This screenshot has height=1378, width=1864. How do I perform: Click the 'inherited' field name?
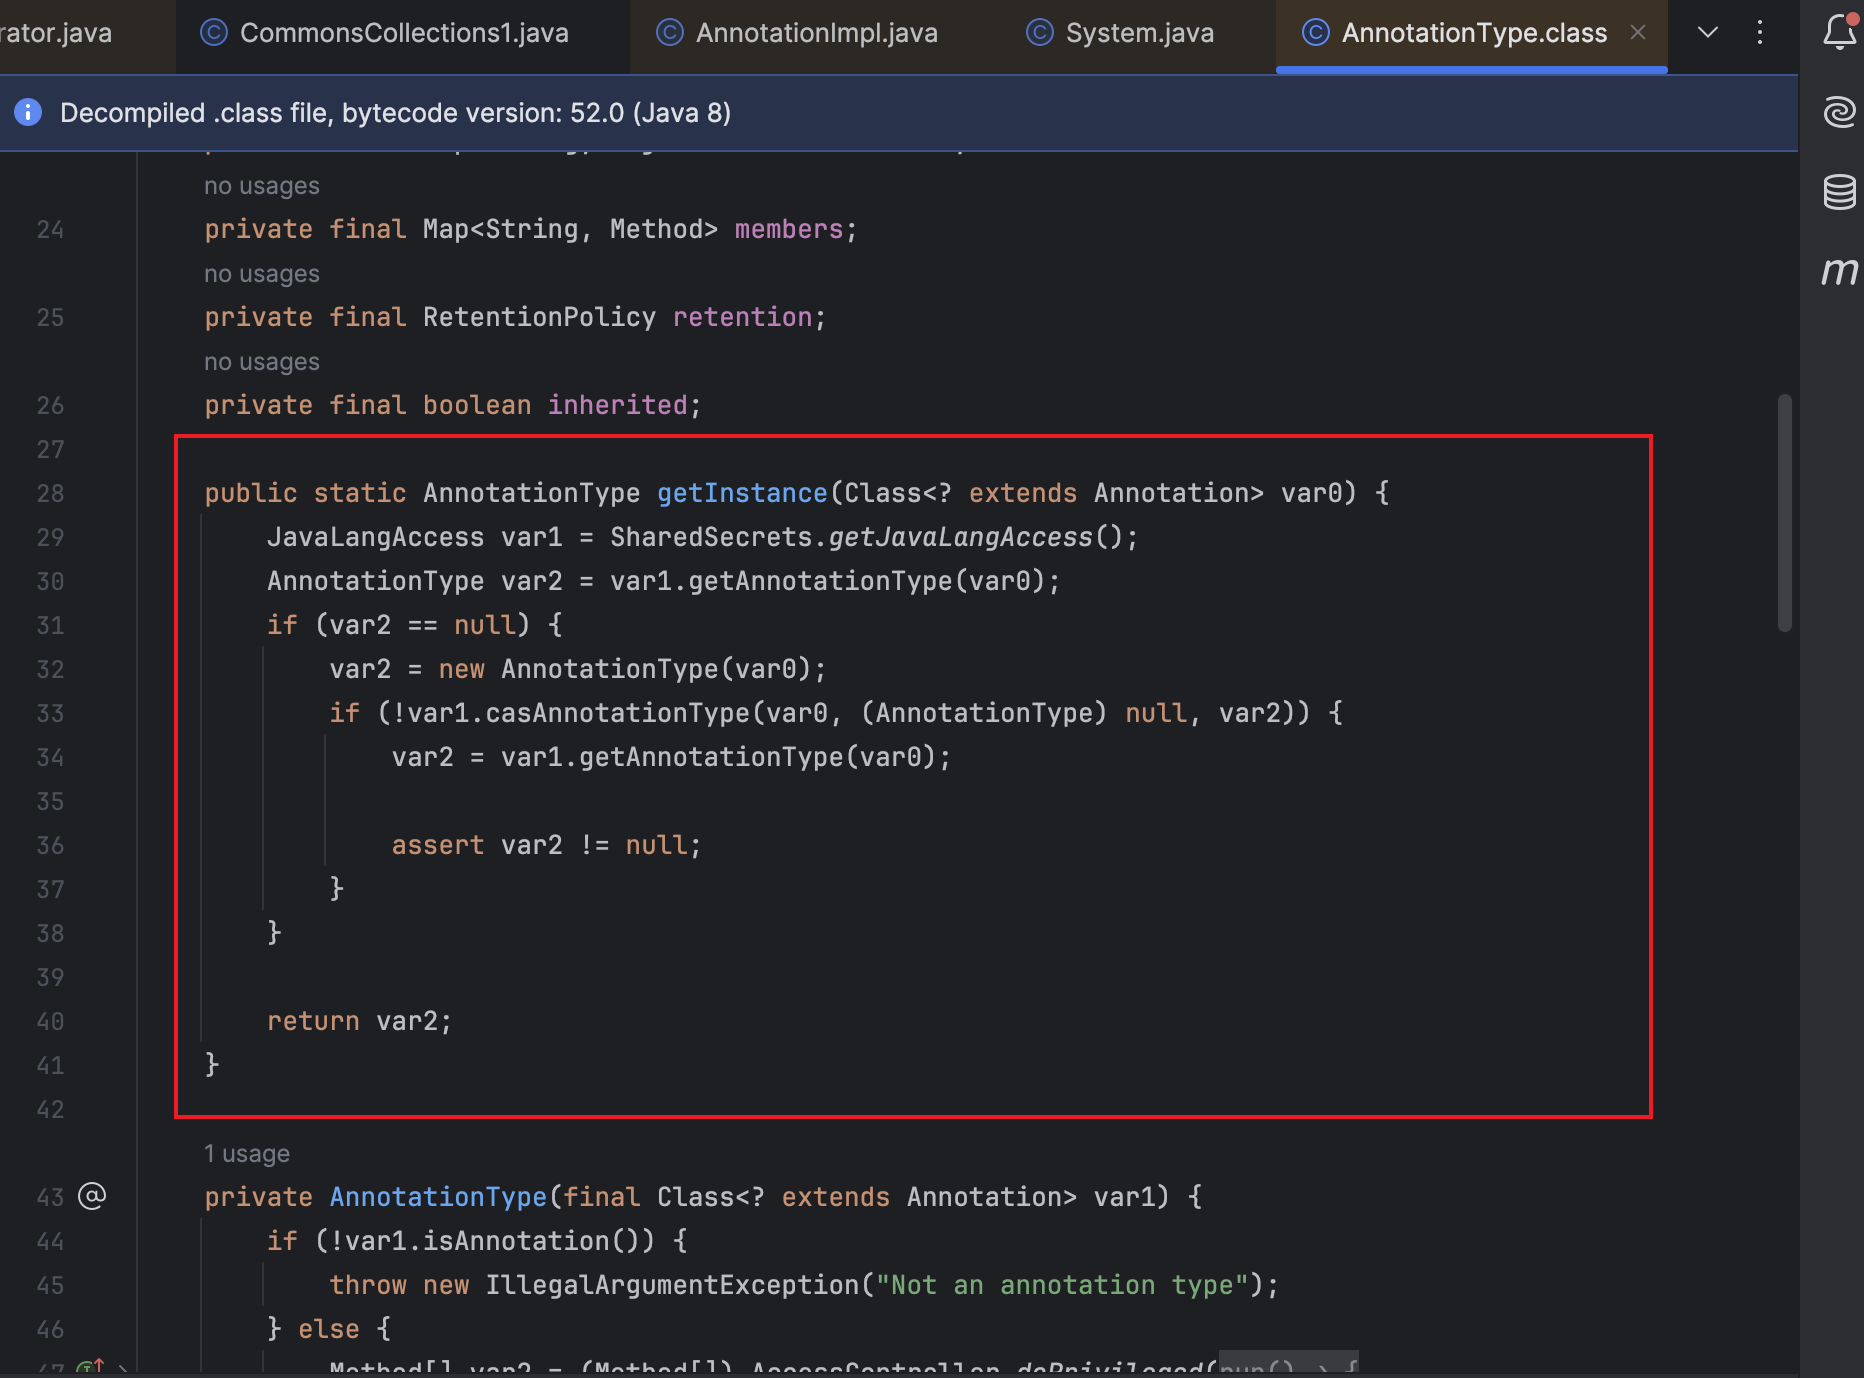tap(617, 405)
